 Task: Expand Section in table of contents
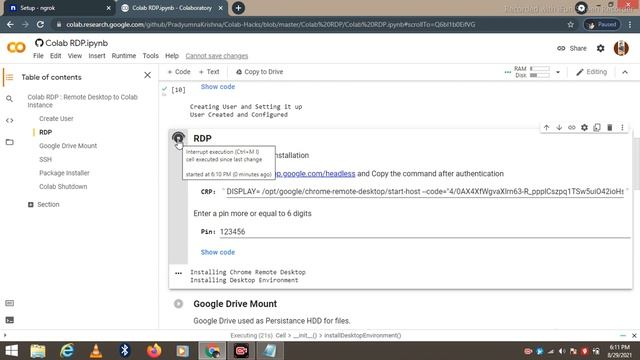(31, 204)
